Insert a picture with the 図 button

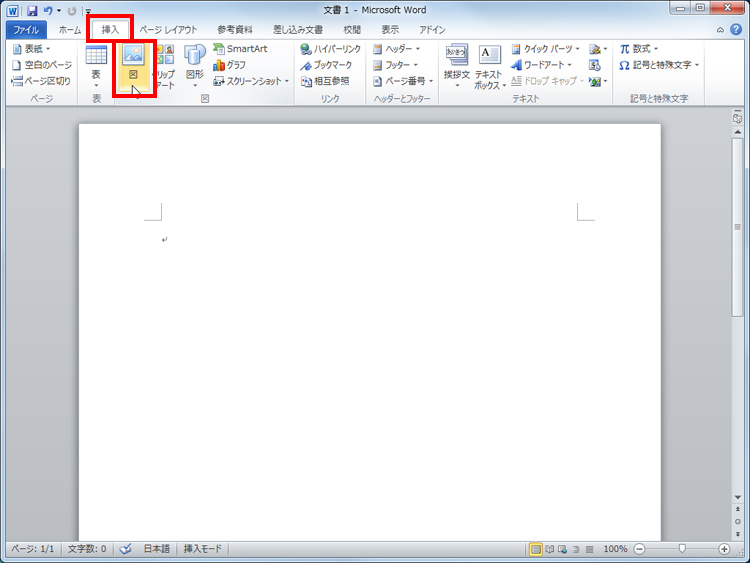coord(133,67)
